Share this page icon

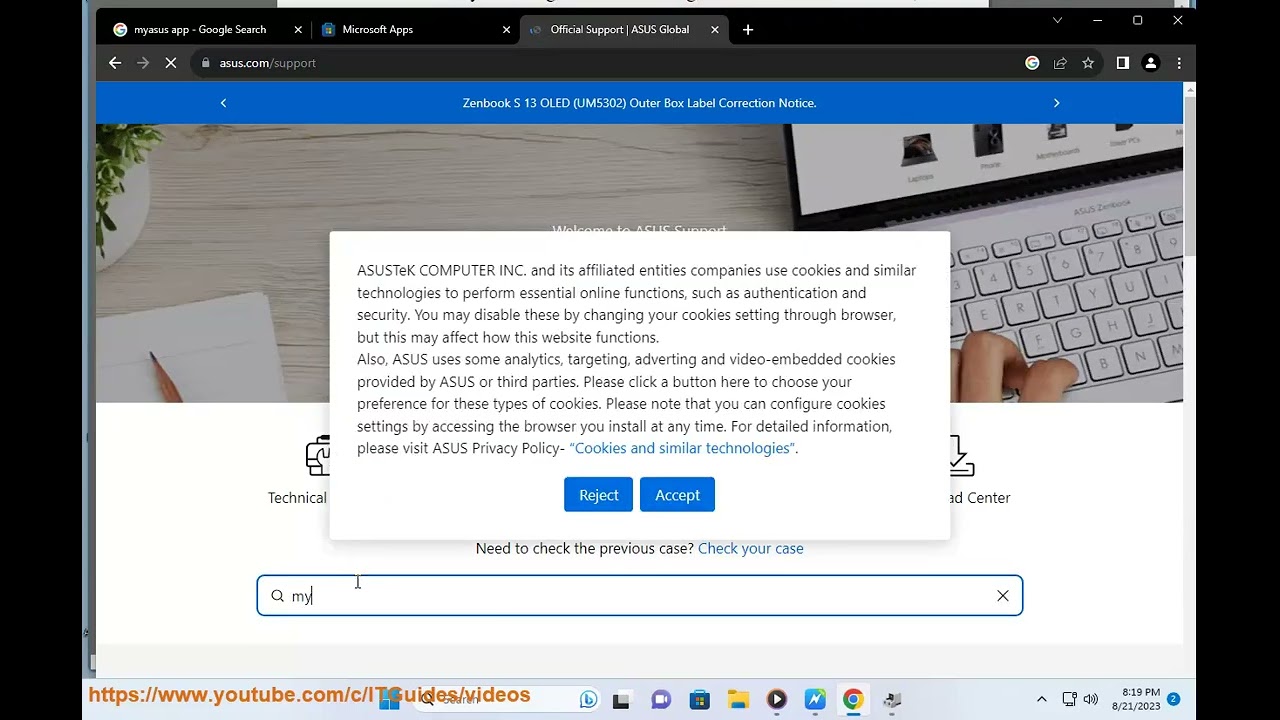[x=1060, y=63]
